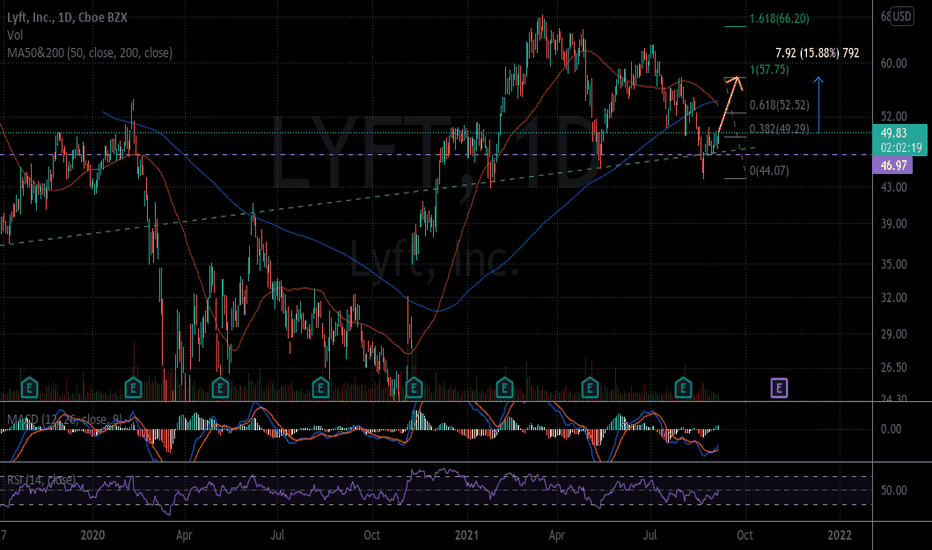Click the 39.00 price axis label
This screenshot has width=932, height=550.
tap(893, 224)
